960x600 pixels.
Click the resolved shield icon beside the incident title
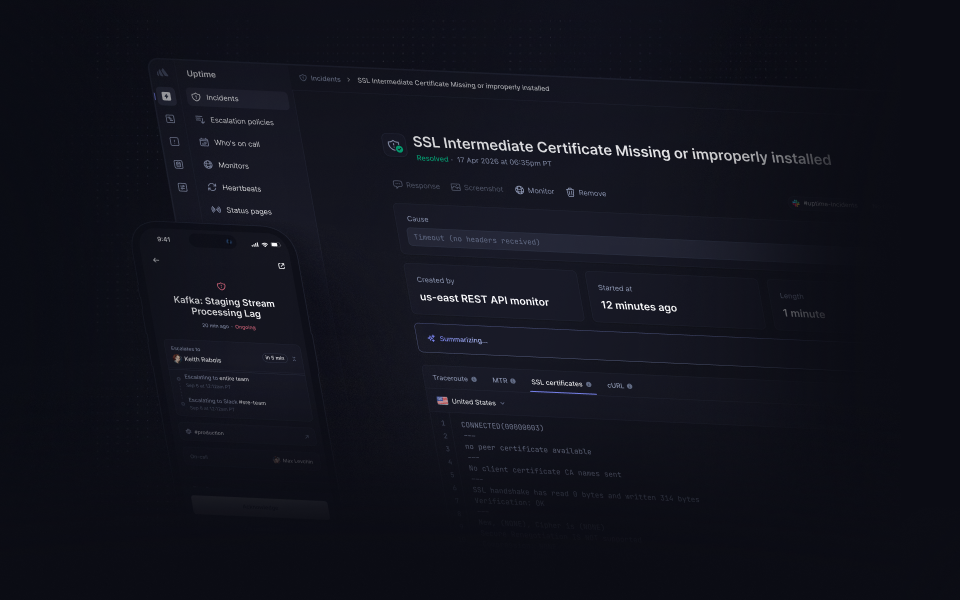pyautogui.click(x=394, y=145)
